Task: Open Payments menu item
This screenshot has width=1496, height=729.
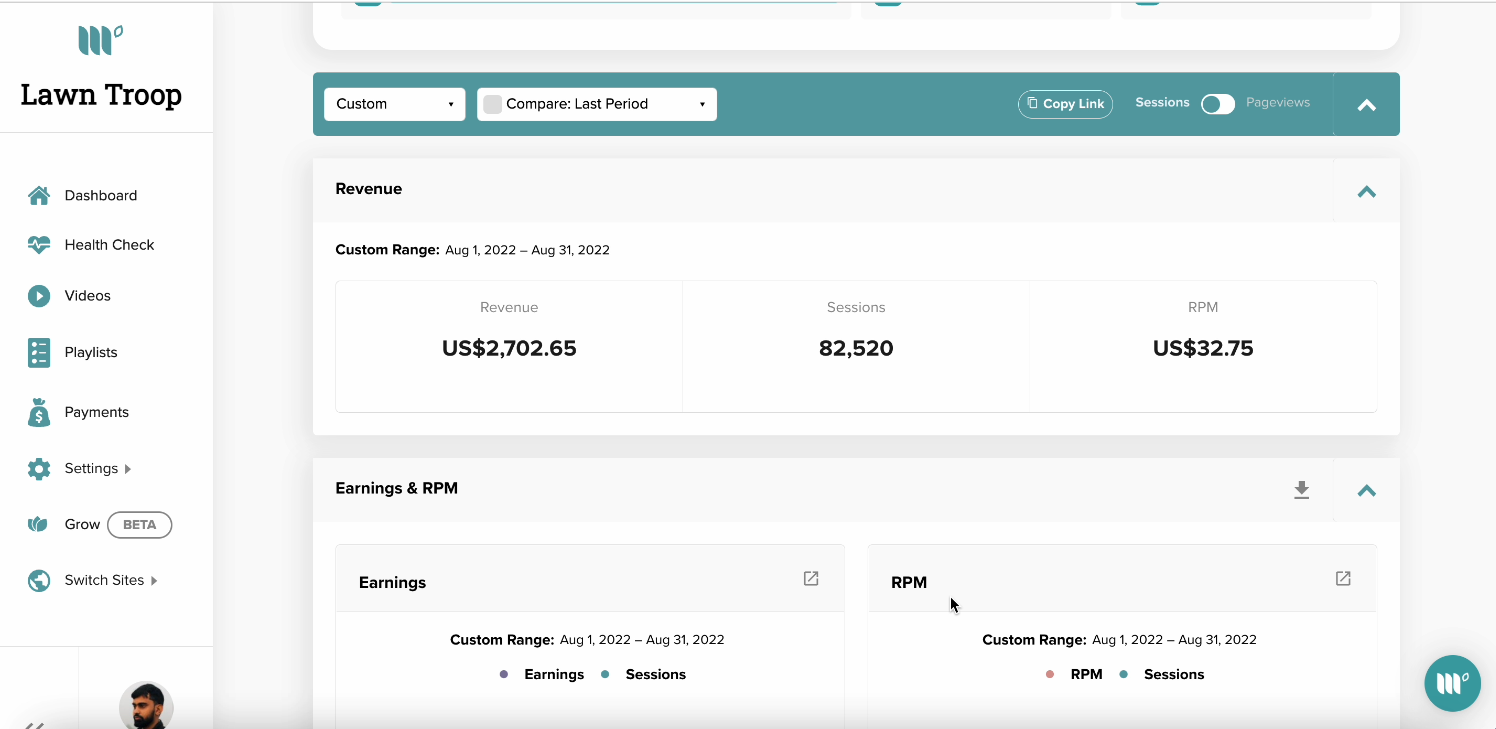Action: pyautogui.click(x=96, y=412)
